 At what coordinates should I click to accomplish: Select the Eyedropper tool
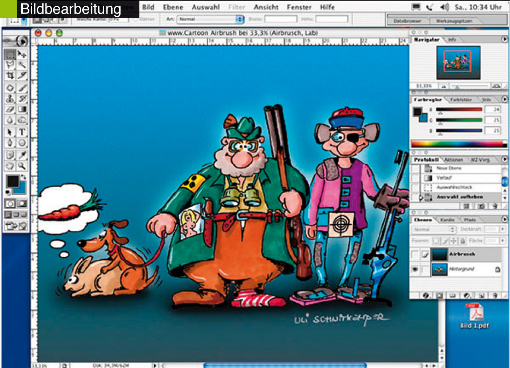click(x=22, y=155)
